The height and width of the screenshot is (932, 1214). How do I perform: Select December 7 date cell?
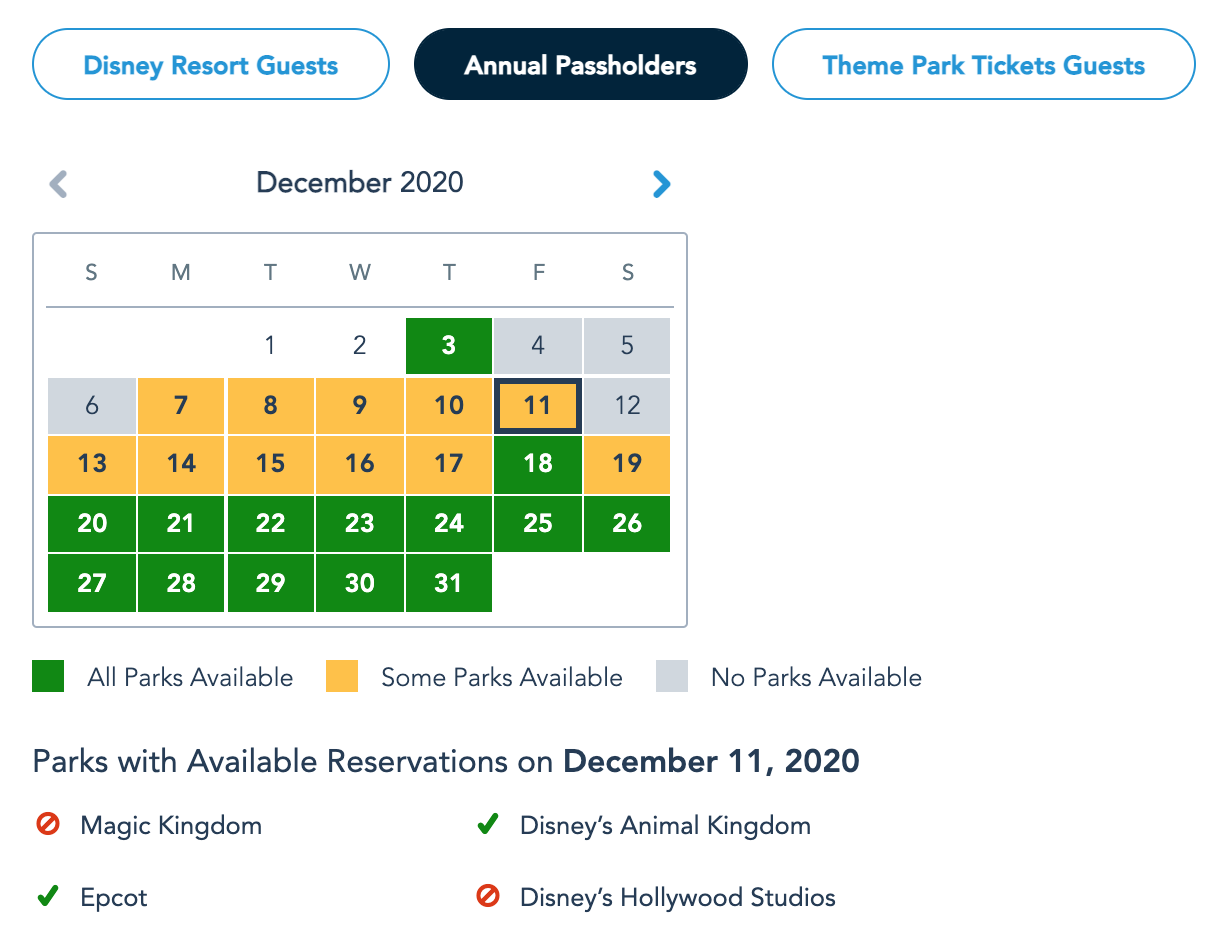click(x=181, y=405)
